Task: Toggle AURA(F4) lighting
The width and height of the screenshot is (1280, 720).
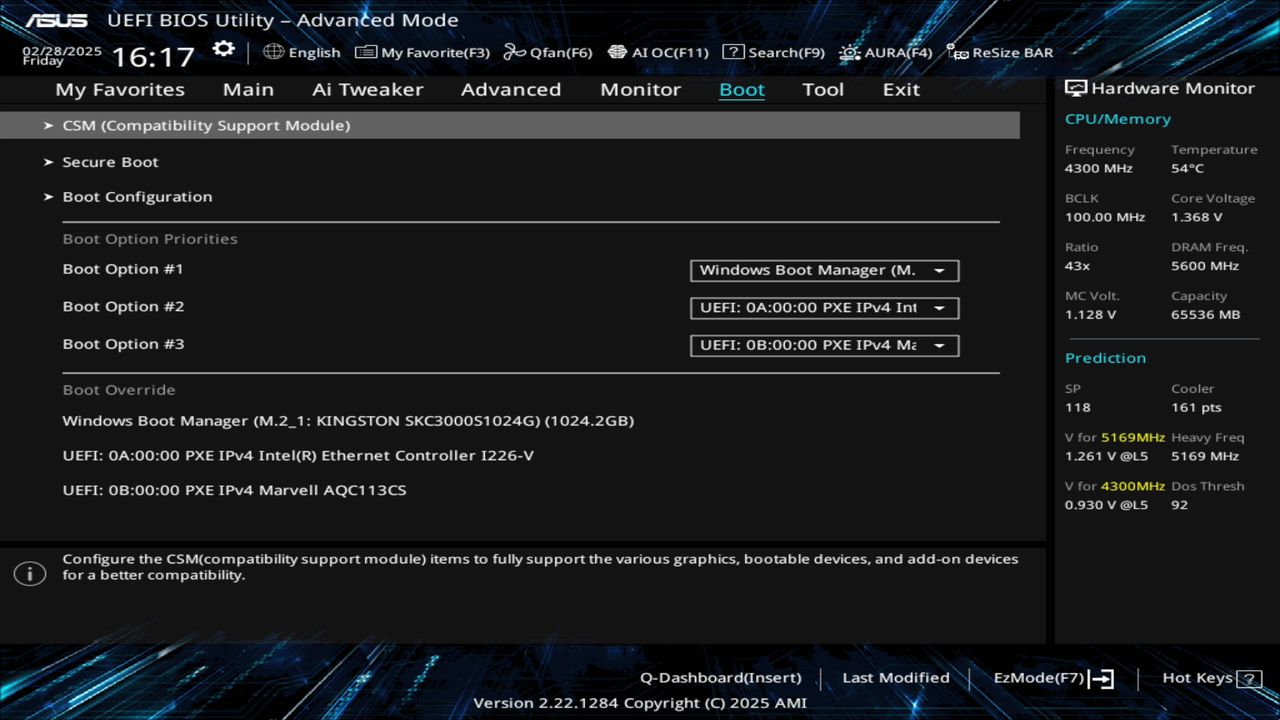Action: point(885,52)
